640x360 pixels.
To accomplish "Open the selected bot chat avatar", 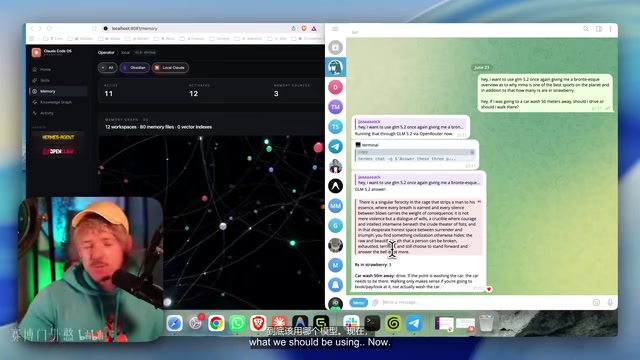I will pyautogui.click(x=336, y=67).
